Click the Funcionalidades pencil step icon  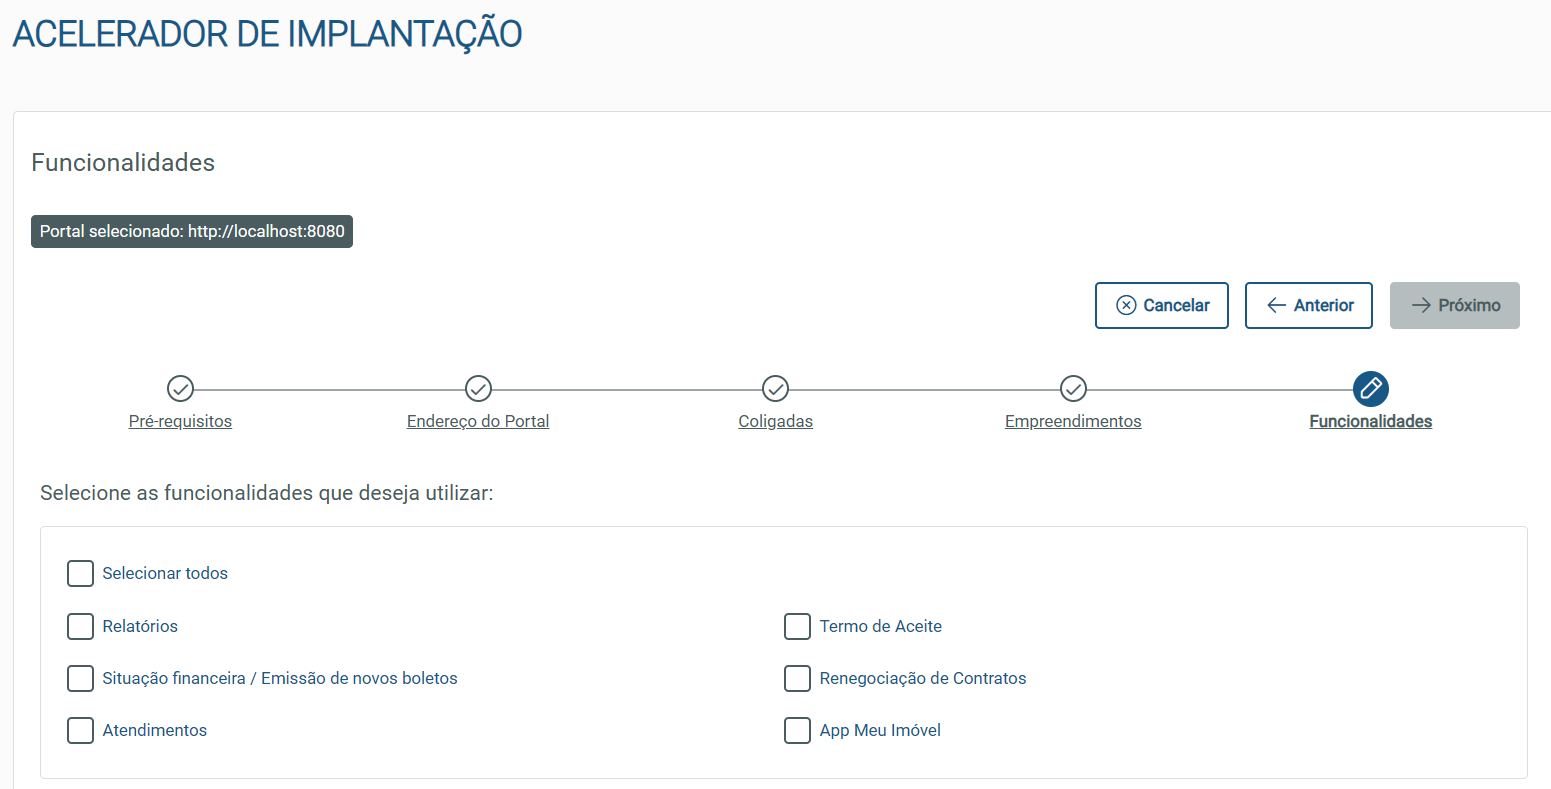tap(1370, 388)
